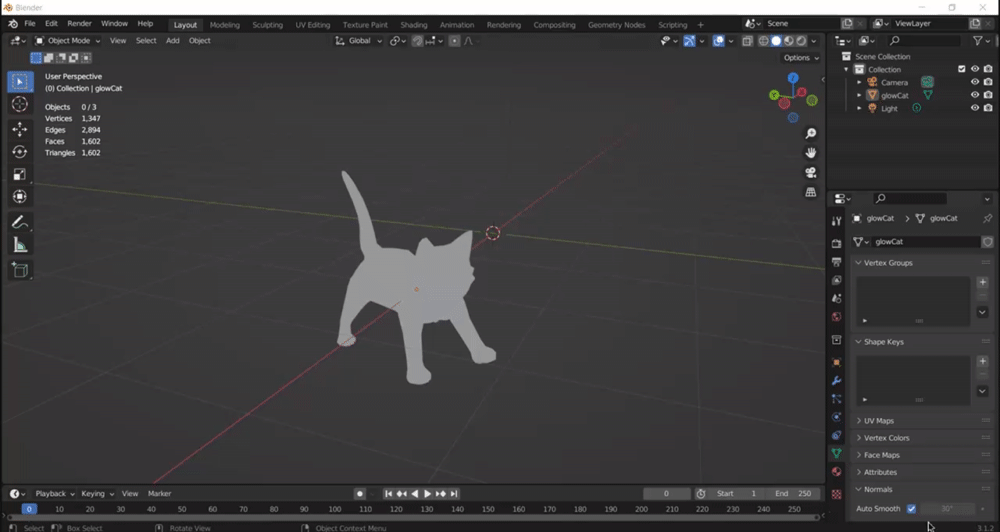Choose the Measure tool
Image resolution: width=1000 pixels, height=532 pixels.
coord(20,245)
